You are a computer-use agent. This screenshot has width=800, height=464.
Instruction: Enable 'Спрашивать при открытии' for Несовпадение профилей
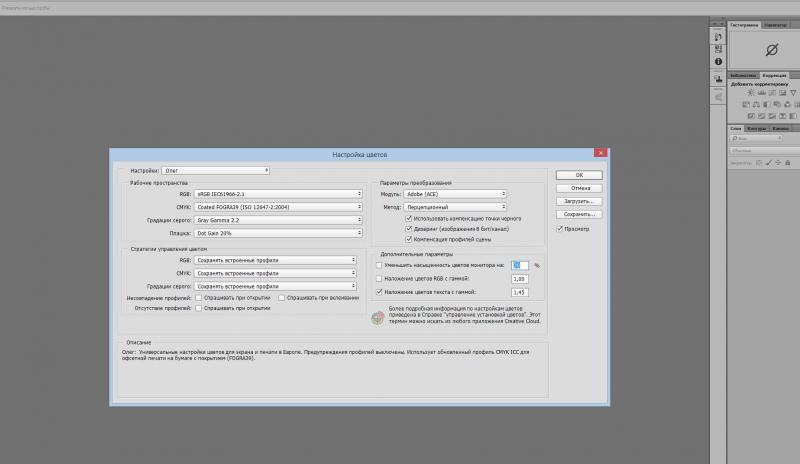point(198,298)
